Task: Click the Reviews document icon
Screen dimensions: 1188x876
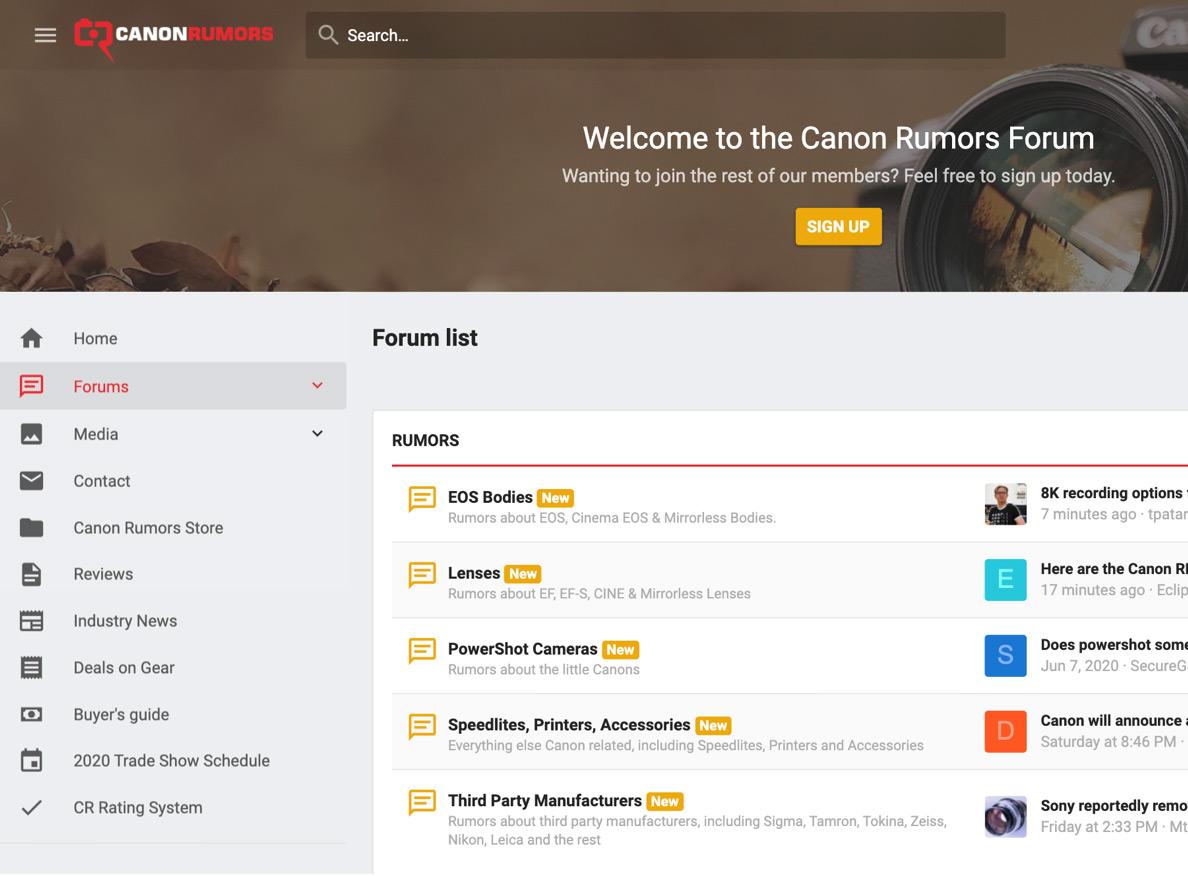Action: [32, 574]
